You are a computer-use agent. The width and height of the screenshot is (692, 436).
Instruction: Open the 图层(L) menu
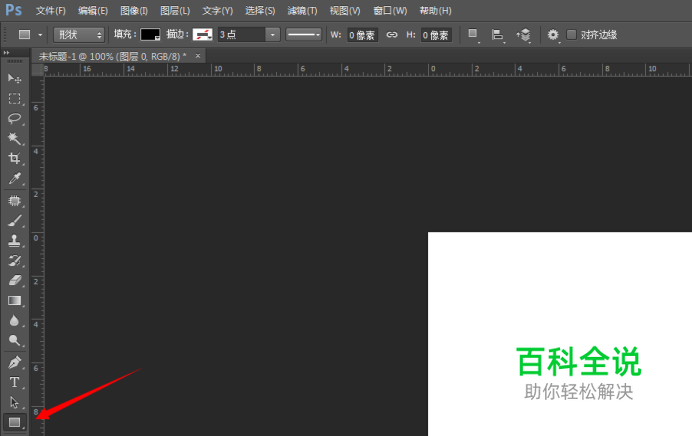[x=175, y=10]
